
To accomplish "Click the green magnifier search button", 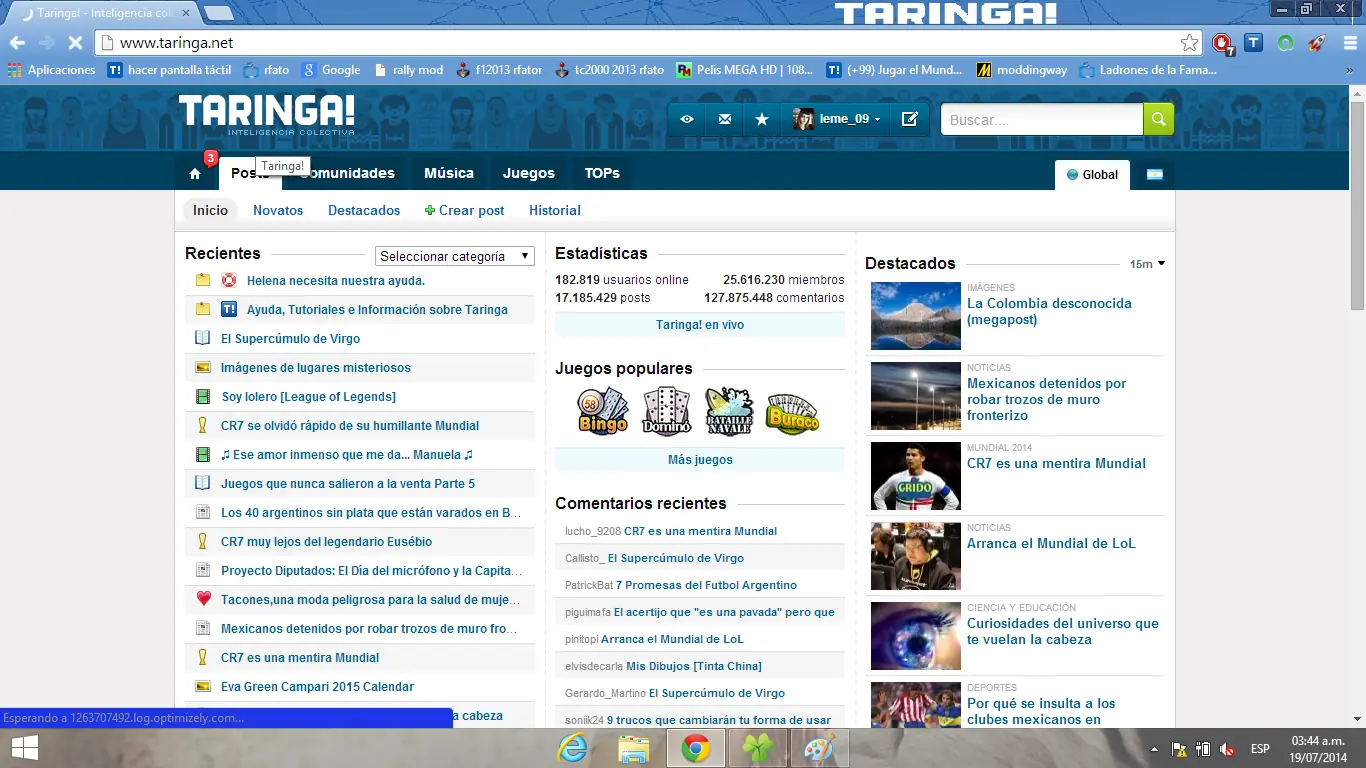I will [1158, 119].
